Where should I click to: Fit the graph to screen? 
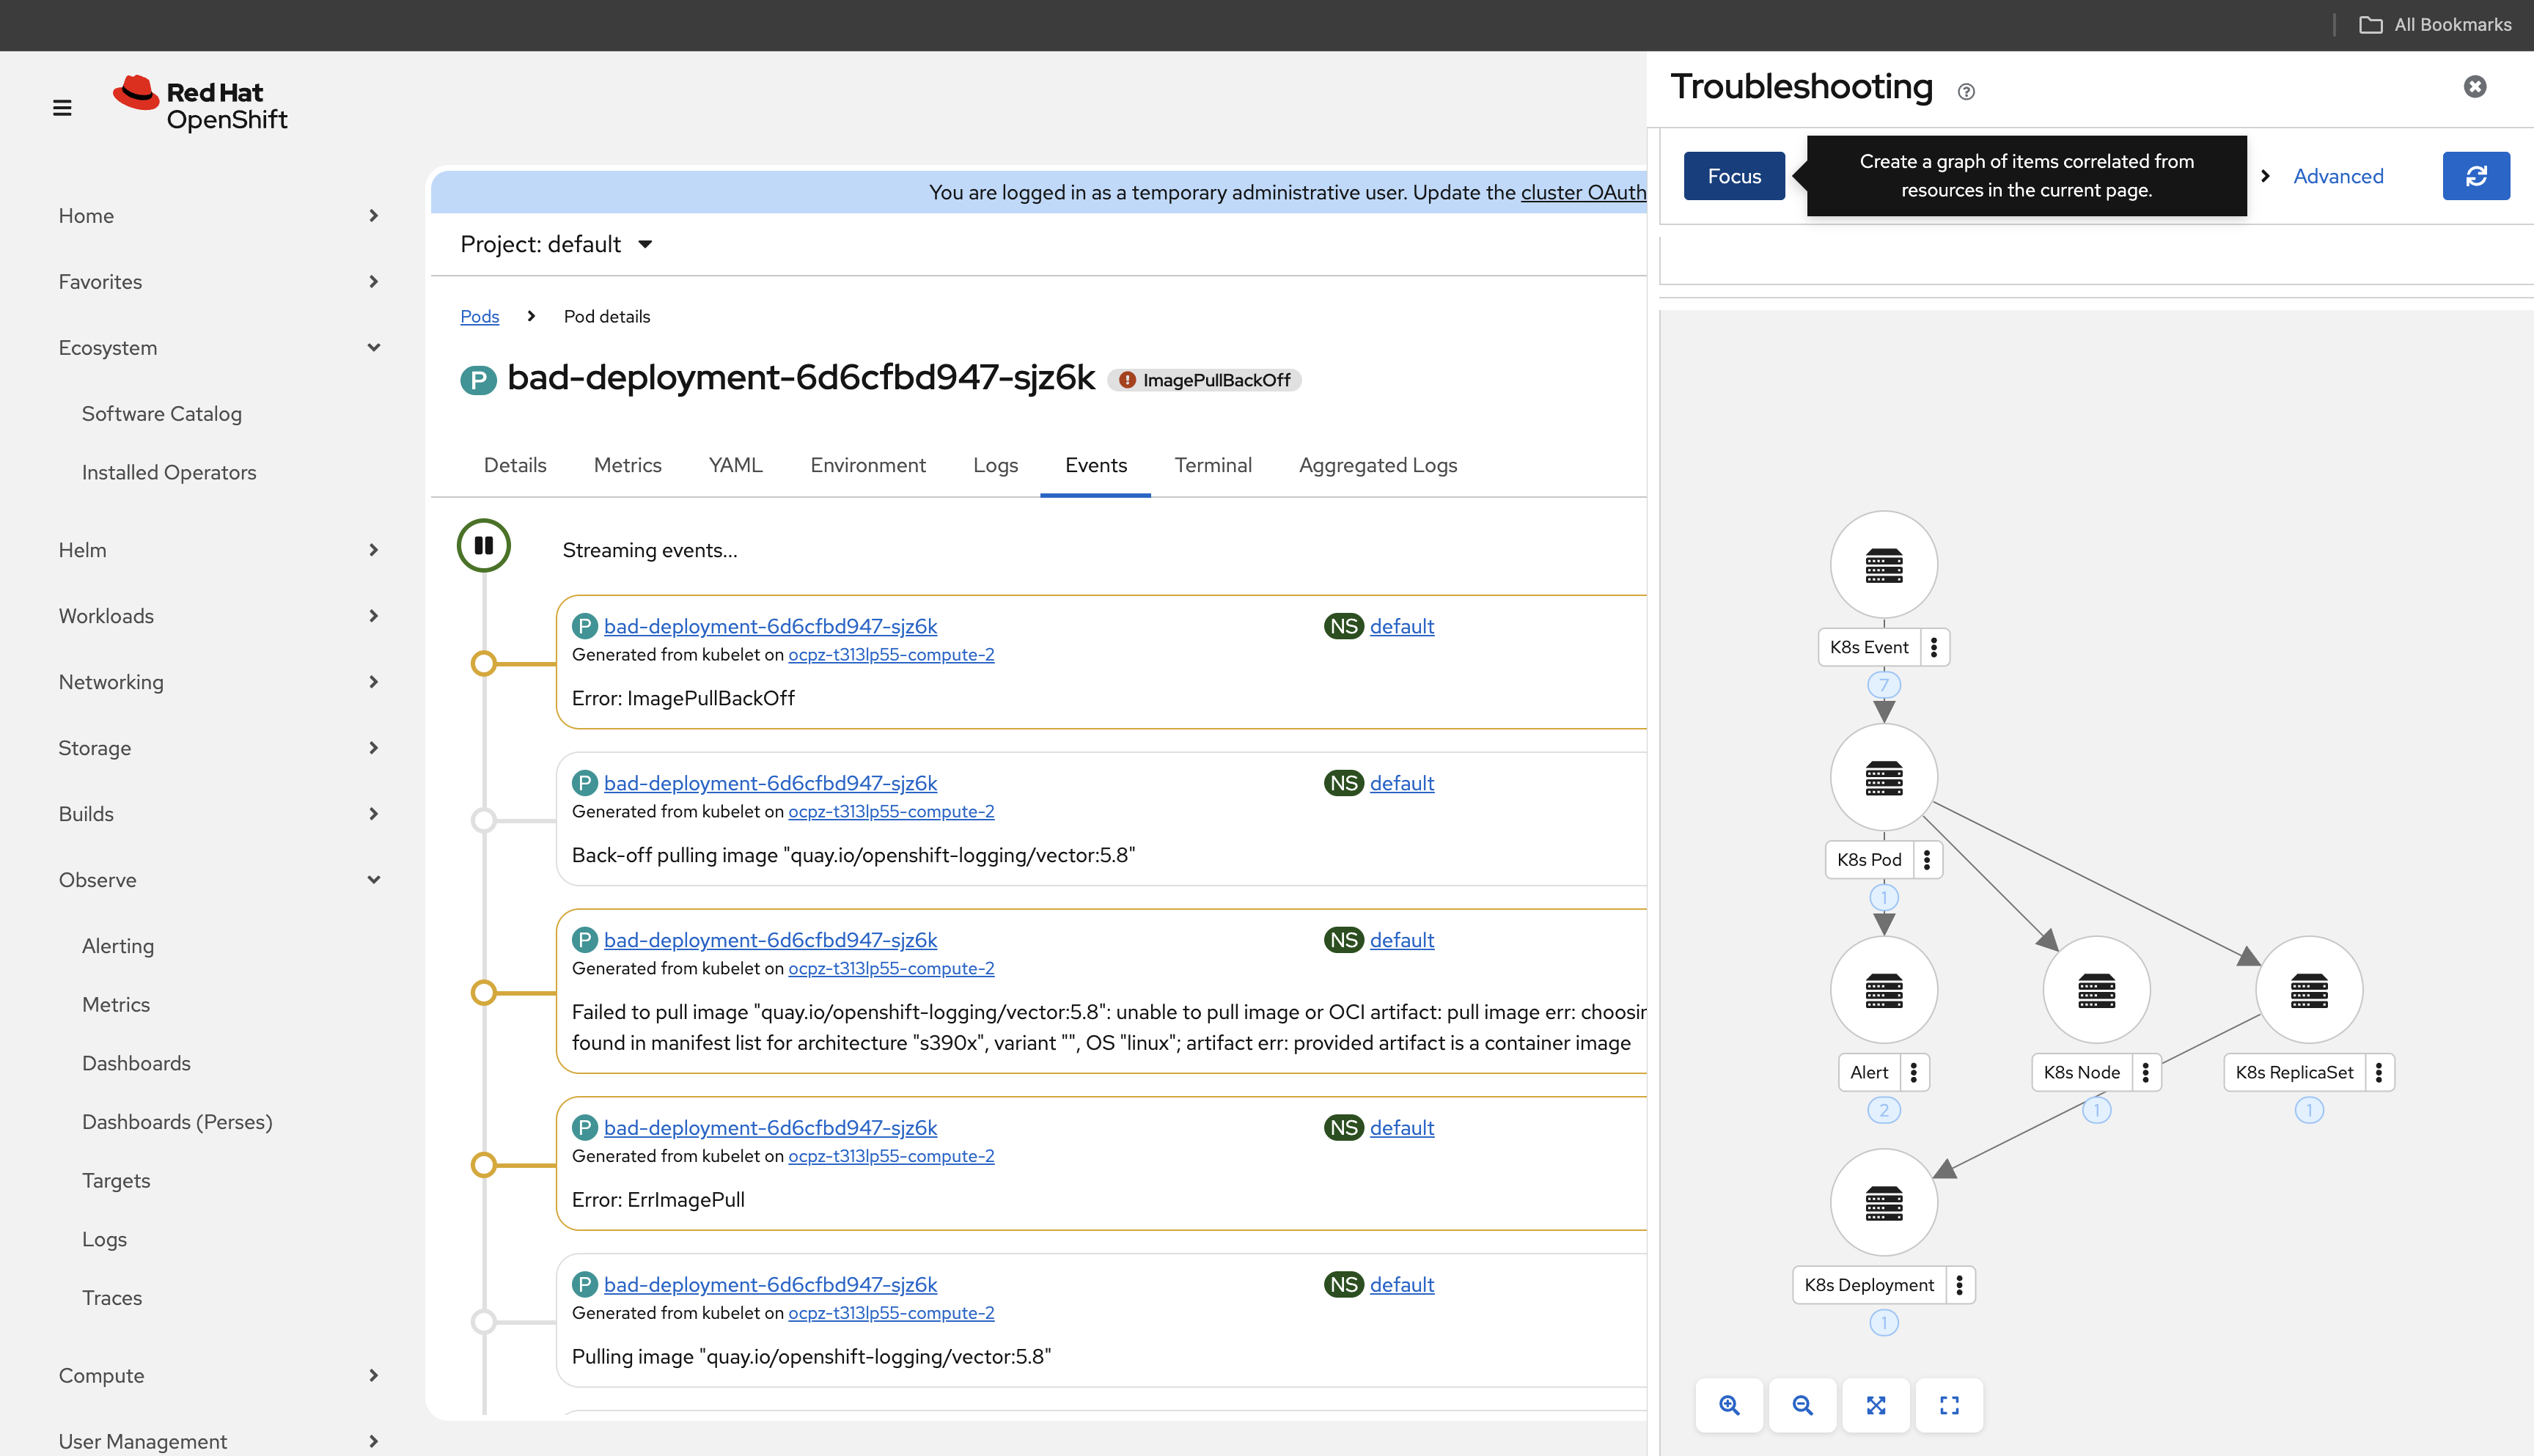(x=1875, y=1405)
